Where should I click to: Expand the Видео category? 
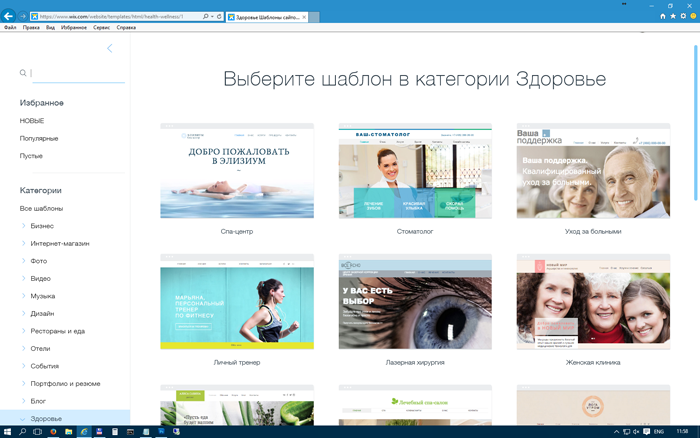(x=23, y=278)
